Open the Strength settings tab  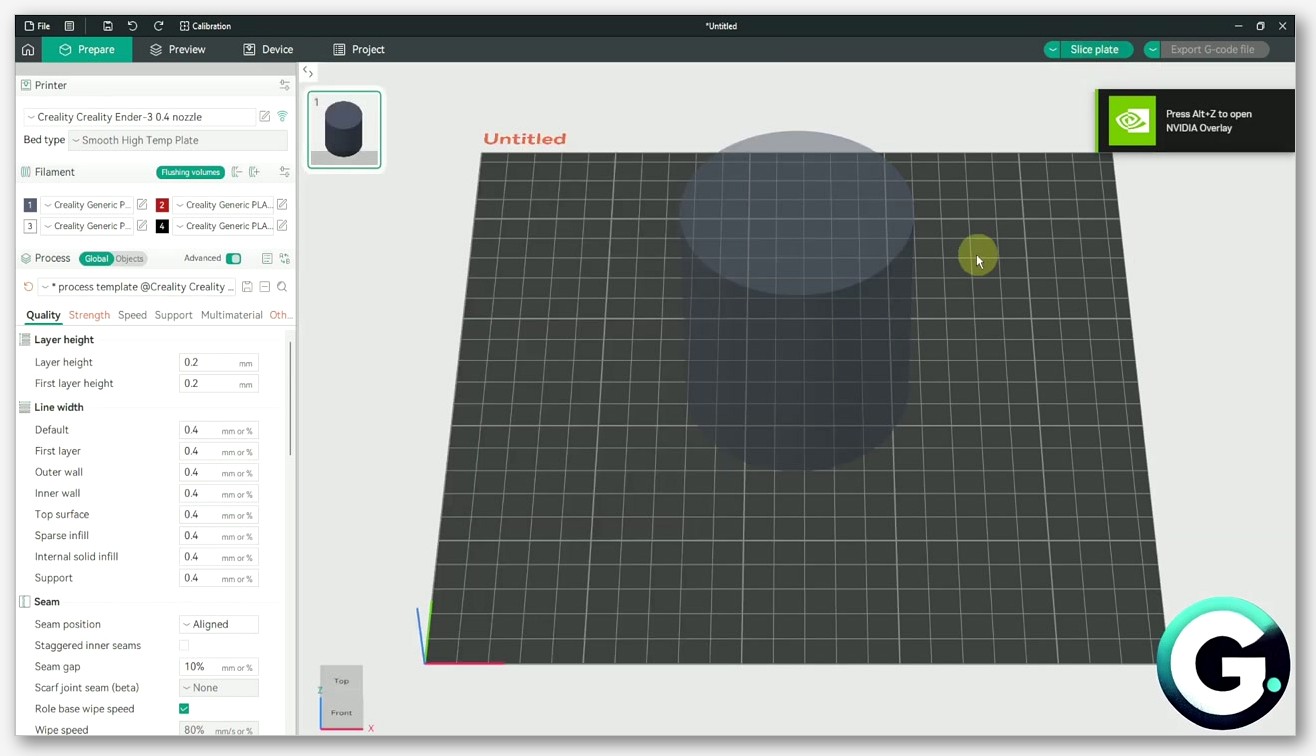click(89, 315)
